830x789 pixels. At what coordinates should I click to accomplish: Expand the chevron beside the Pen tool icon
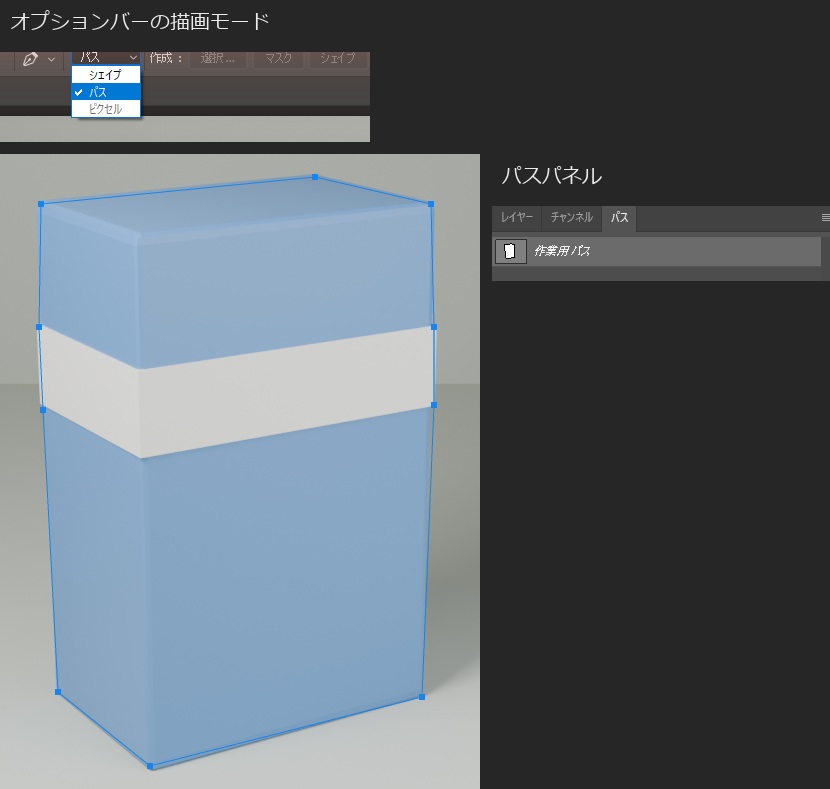pos(51,59)
